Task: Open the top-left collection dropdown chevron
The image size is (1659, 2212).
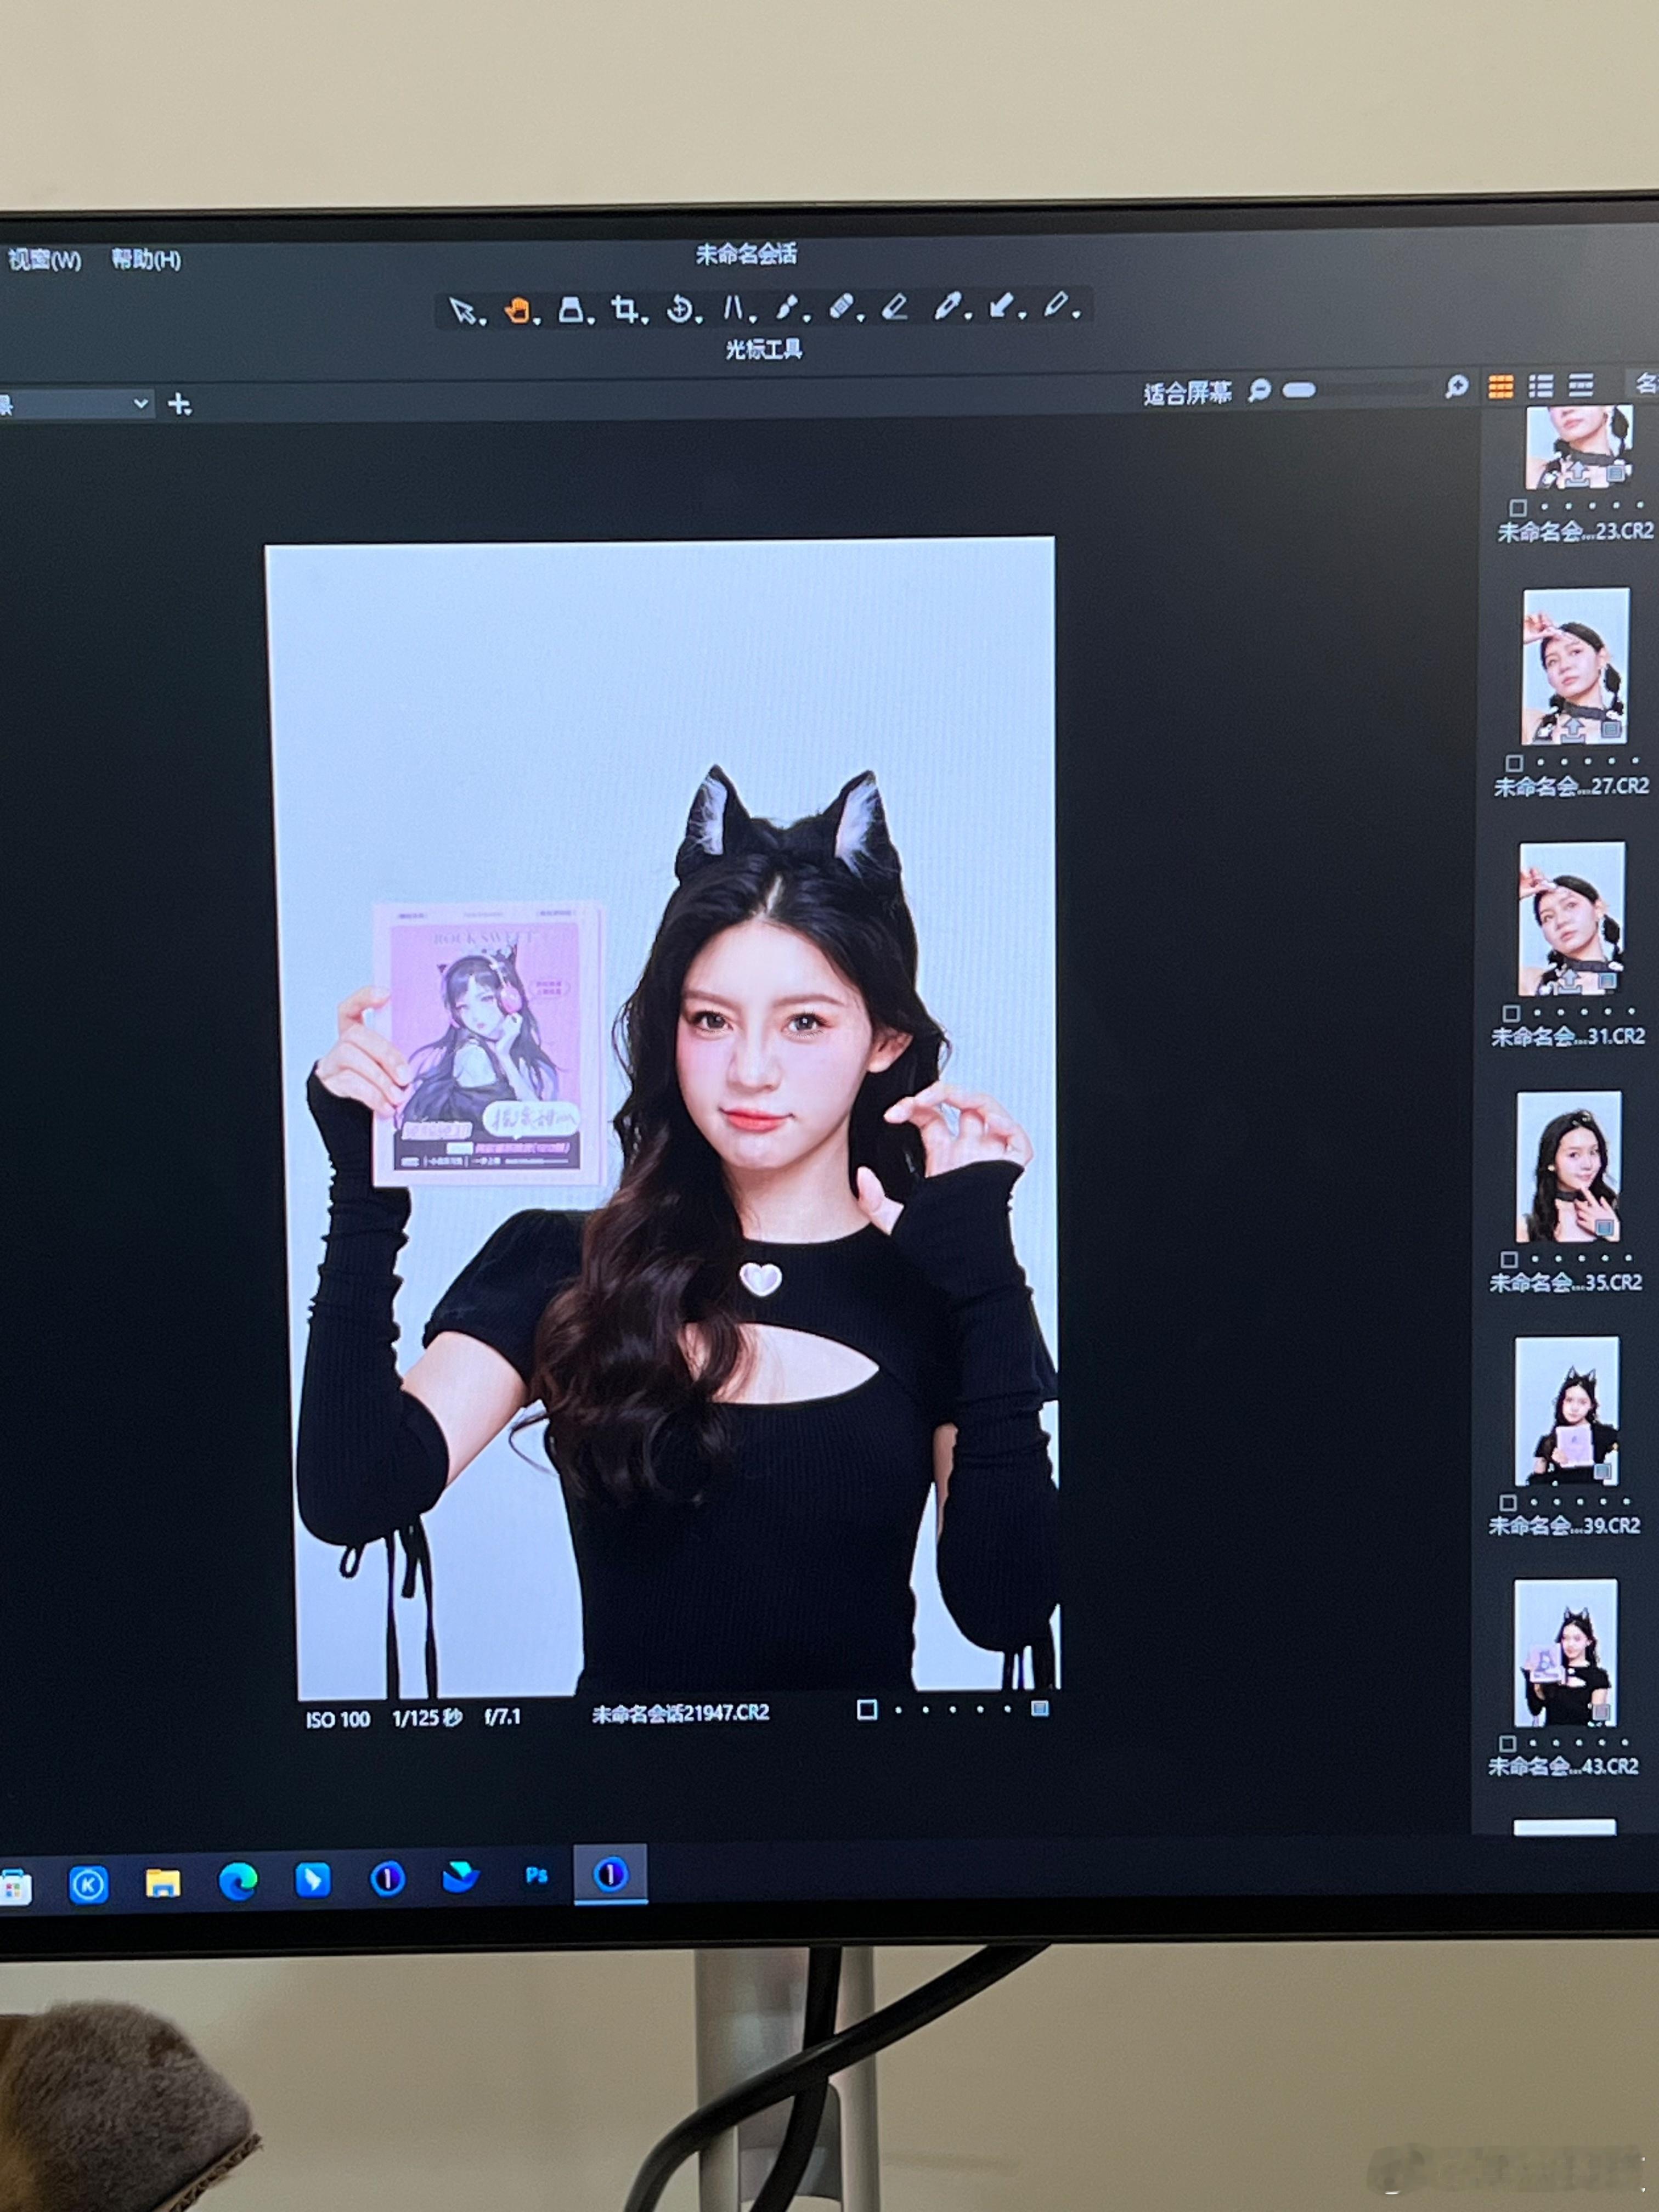Action: (x=141, y=404)
